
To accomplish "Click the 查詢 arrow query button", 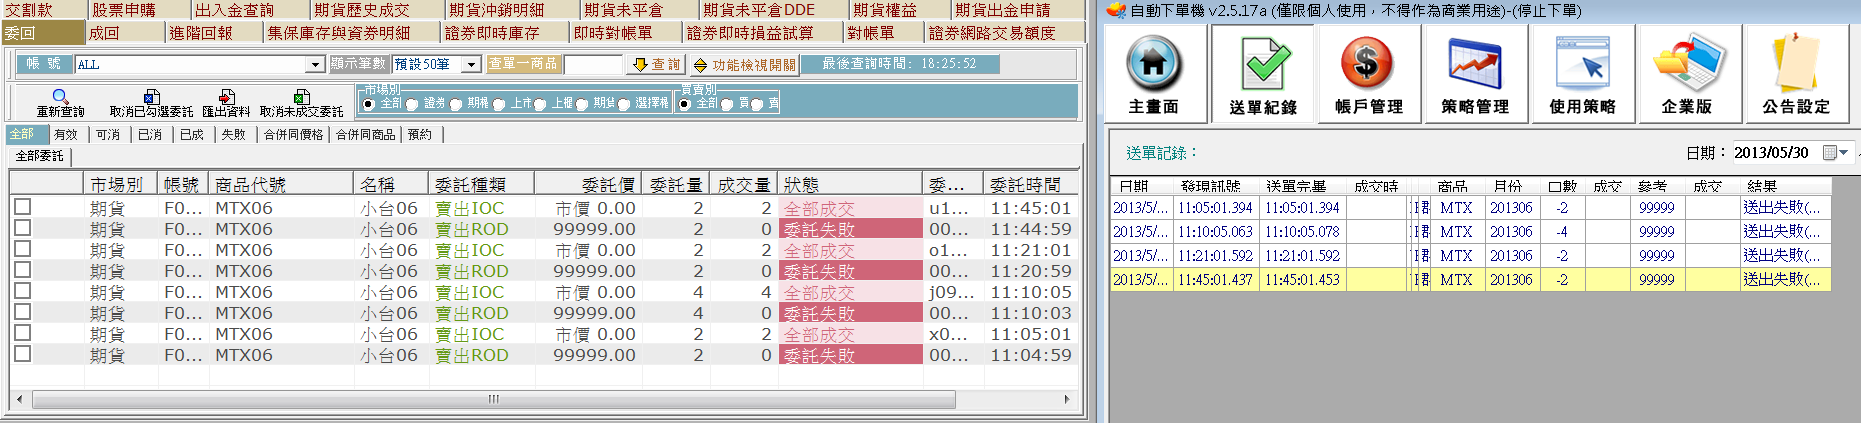I will point(656,64).
